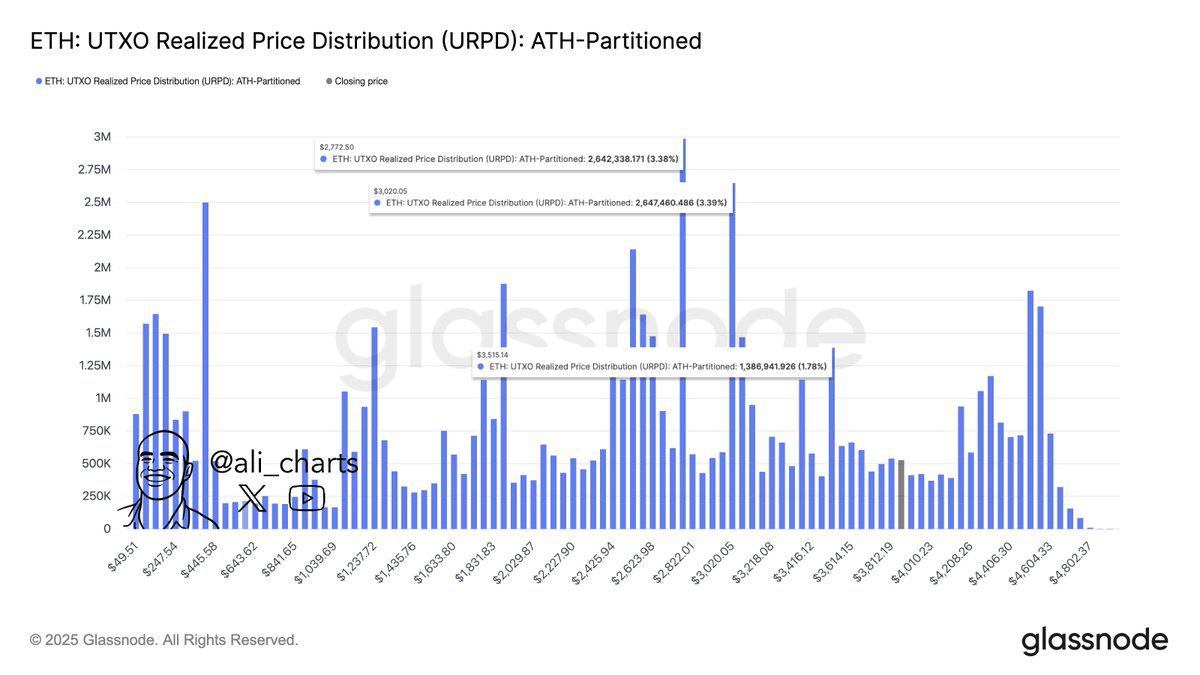
Task: Click the glassnode logo at bottom right
Action: 1094,640
